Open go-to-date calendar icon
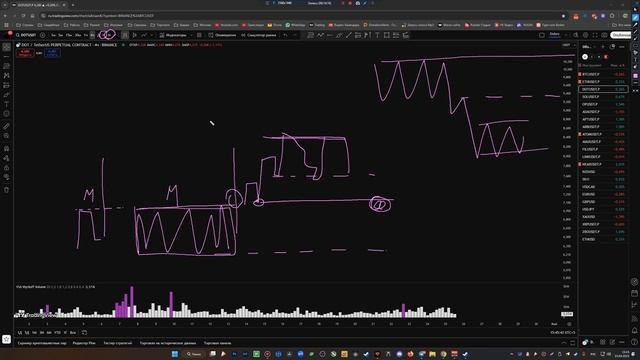Image resolution: width=640 pixels, height=360 pixels. click(x=84, y=333)
